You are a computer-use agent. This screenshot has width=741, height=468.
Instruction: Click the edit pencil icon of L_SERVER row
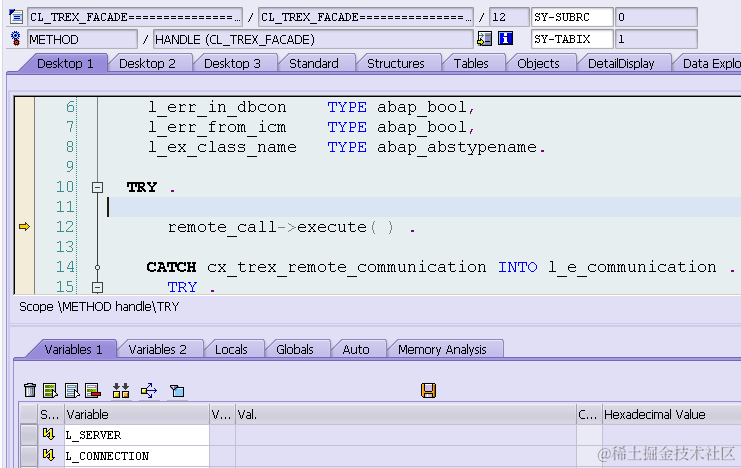[x=49, y=433]
